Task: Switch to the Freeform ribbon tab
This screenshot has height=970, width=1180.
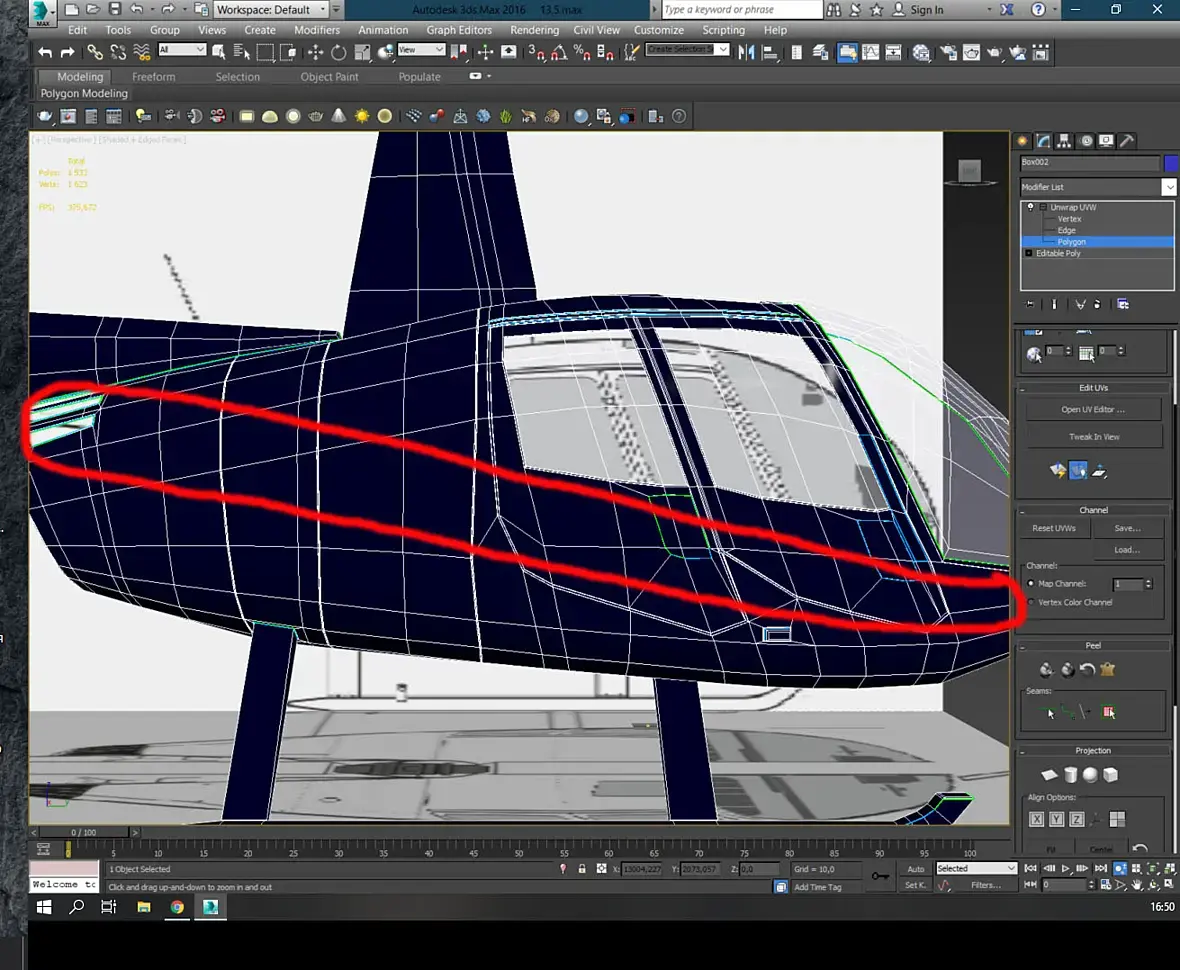Action: tap(153, 77)
